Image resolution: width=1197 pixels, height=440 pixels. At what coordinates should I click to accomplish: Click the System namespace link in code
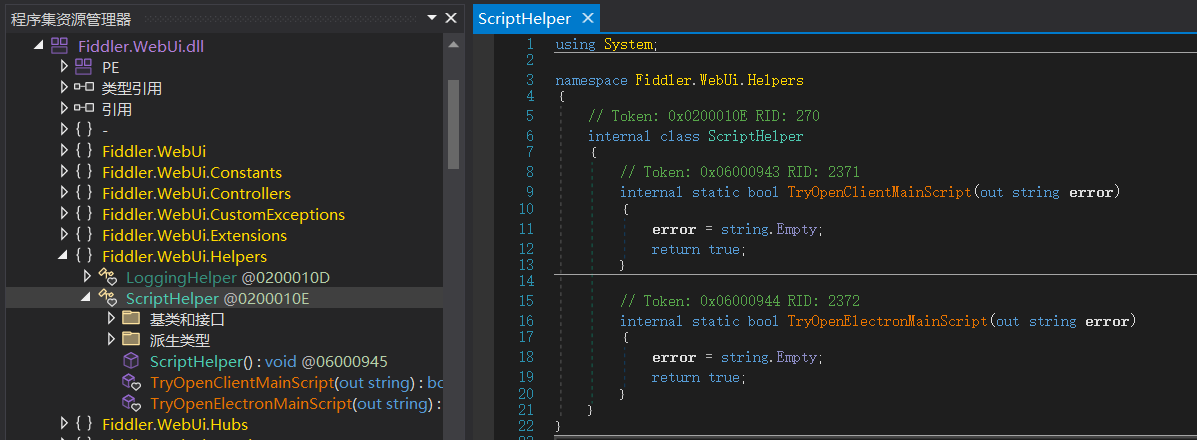tap(628, 45)
